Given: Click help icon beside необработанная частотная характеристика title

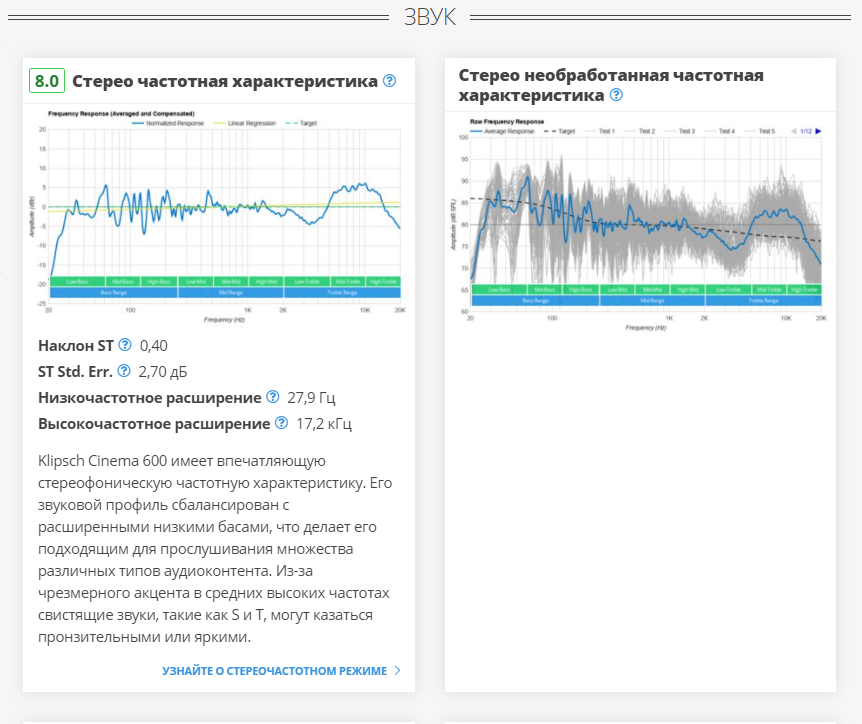Looking at the screenshot, I should (616, 95).
